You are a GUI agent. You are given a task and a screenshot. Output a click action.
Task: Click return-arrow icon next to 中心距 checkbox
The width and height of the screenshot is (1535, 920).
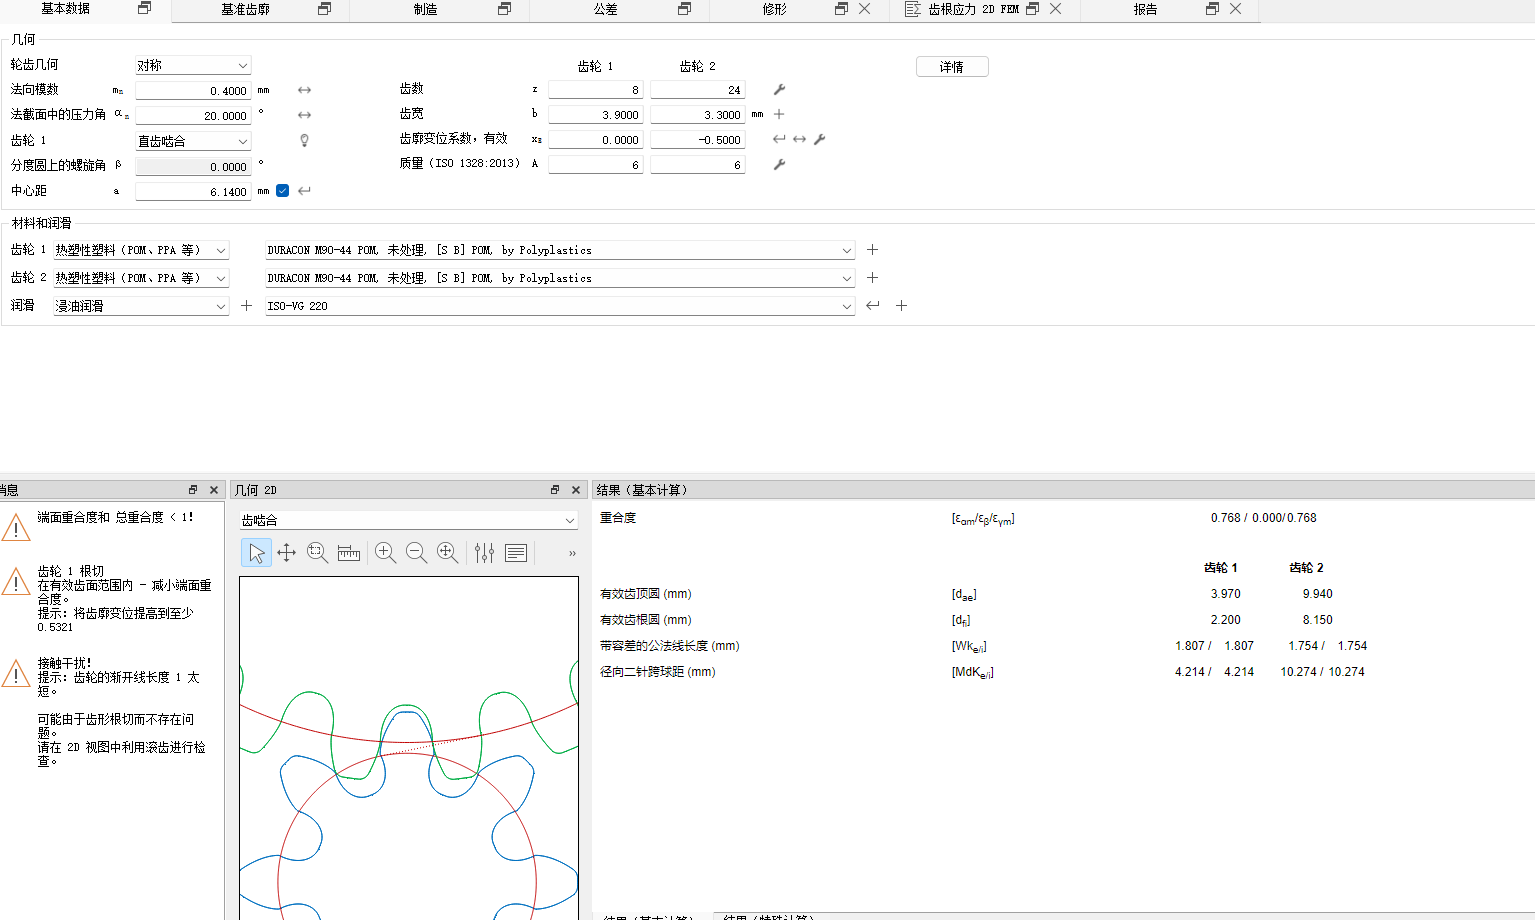pos(304,190)
